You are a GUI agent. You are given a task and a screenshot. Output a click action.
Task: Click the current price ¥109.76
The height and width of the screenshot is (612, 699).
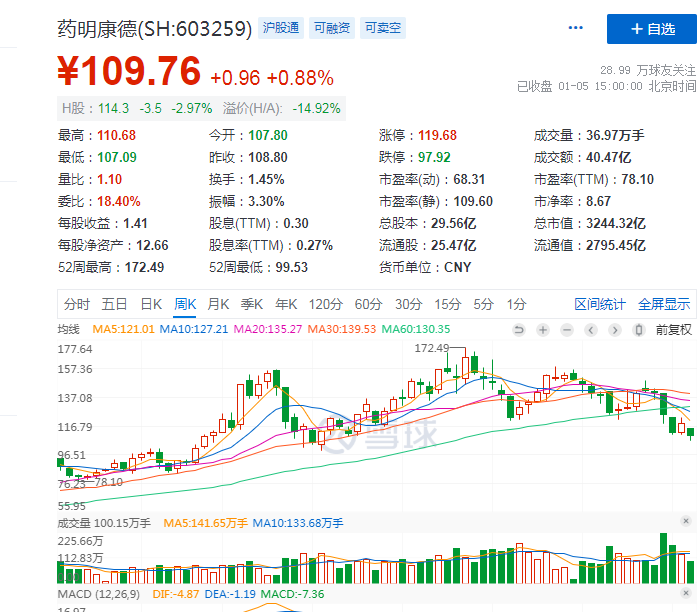click(x=129, y=70)
